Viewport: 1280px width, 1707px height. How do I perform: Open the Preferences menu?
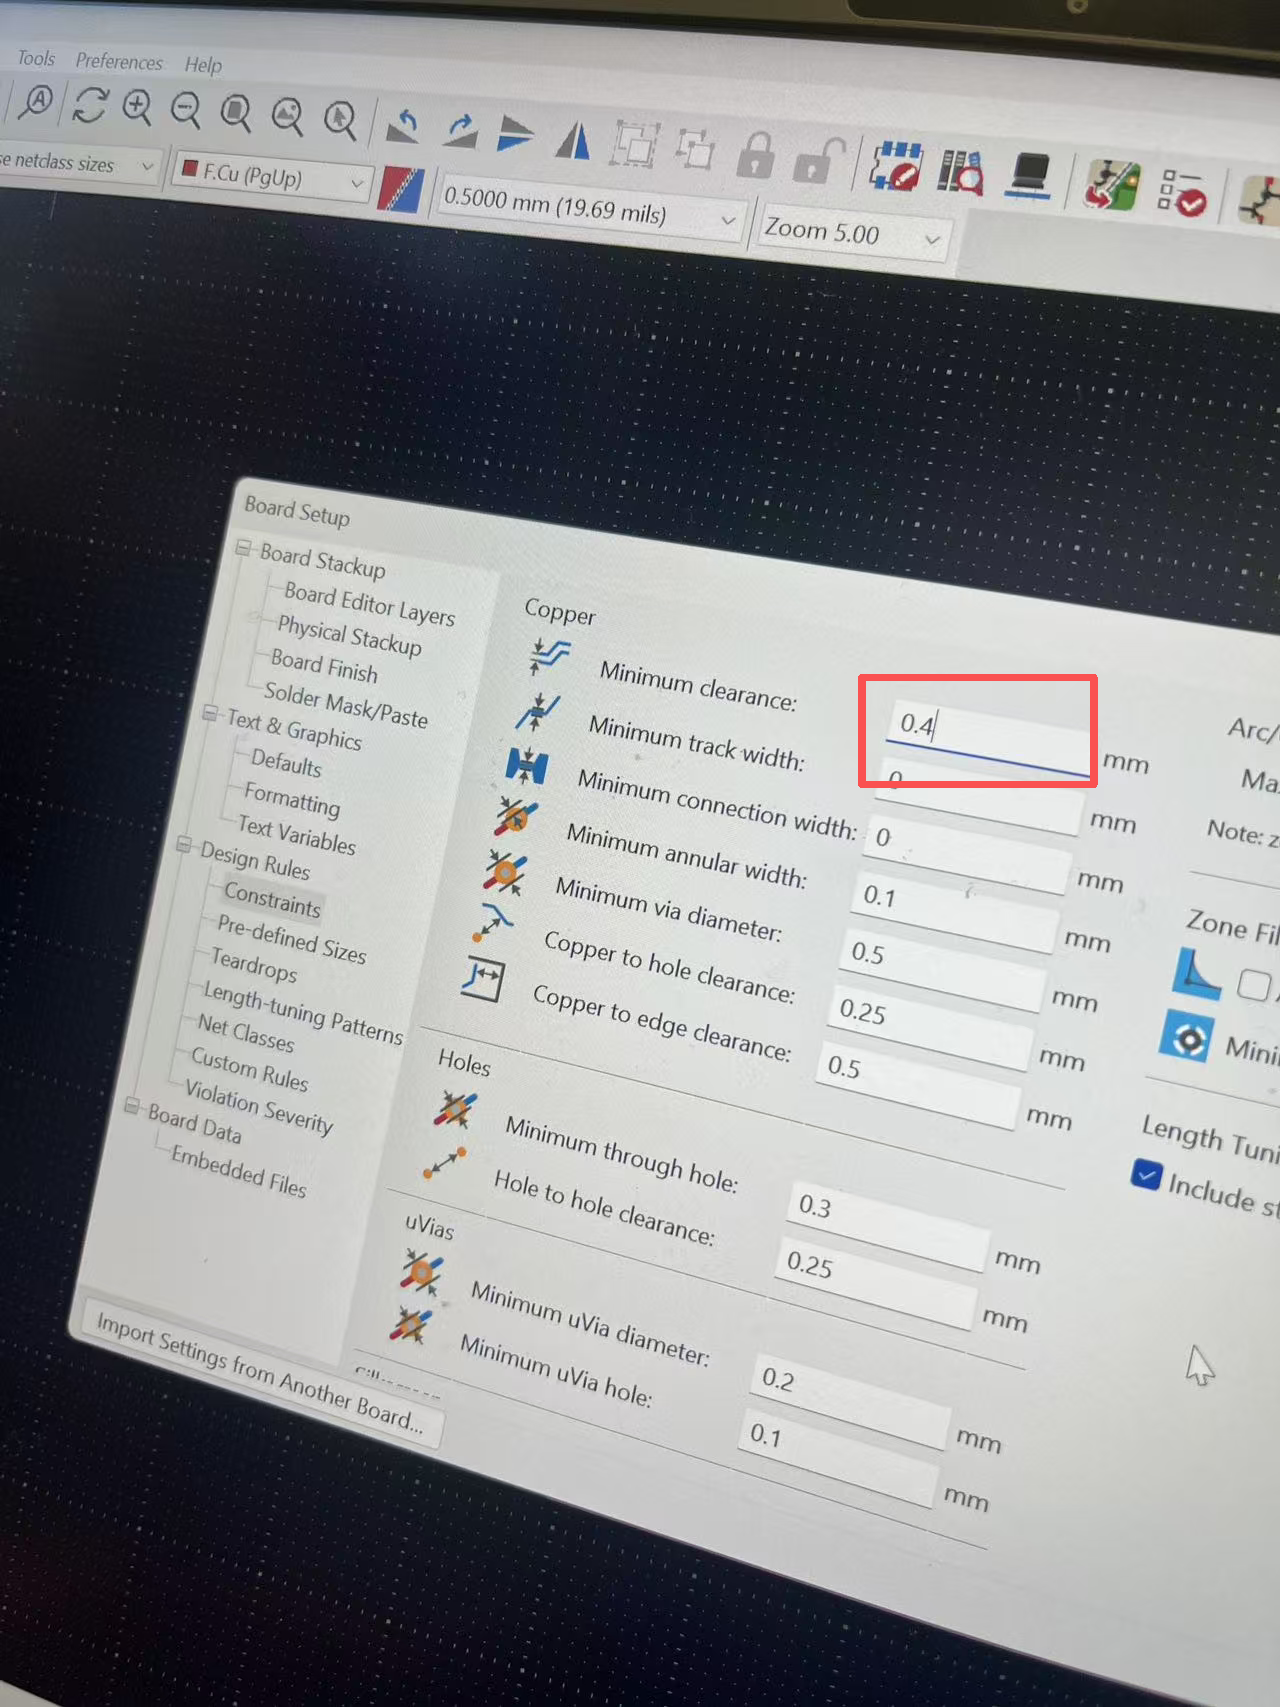tap(119, 61)
